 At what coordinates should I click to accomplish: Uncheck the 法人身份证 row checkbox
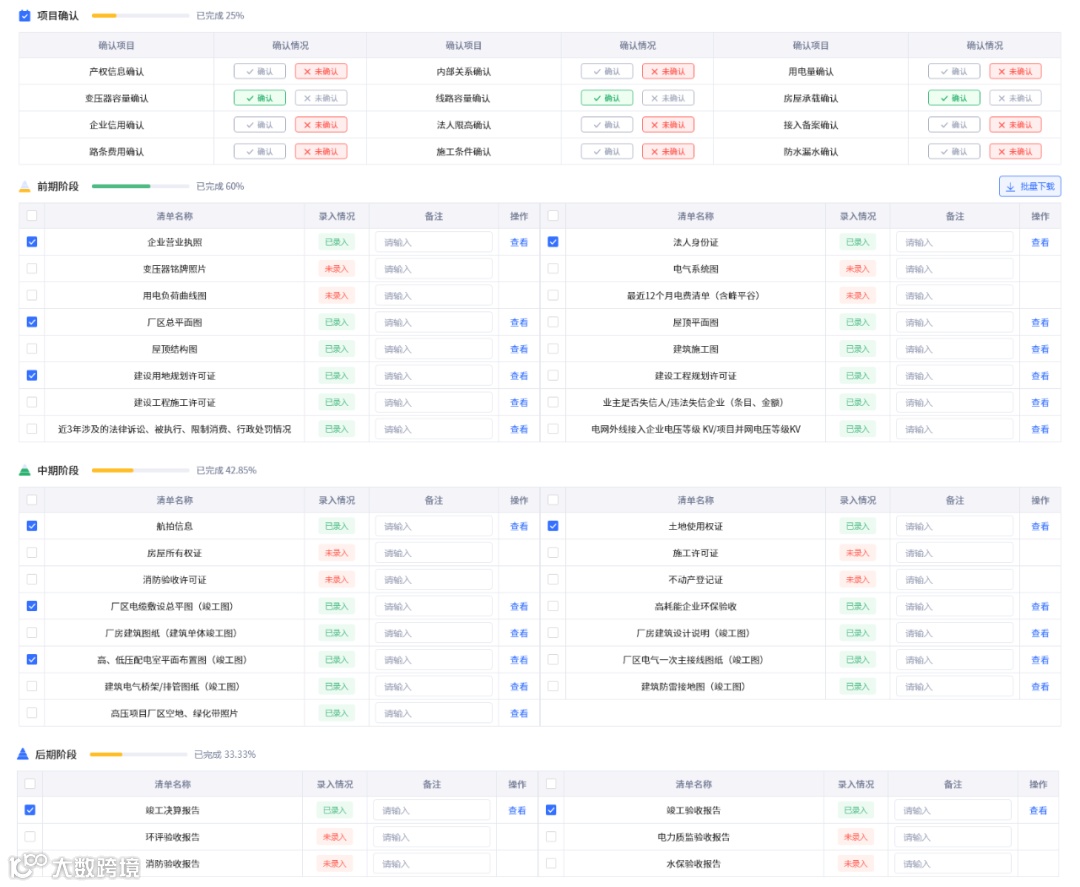553,242
